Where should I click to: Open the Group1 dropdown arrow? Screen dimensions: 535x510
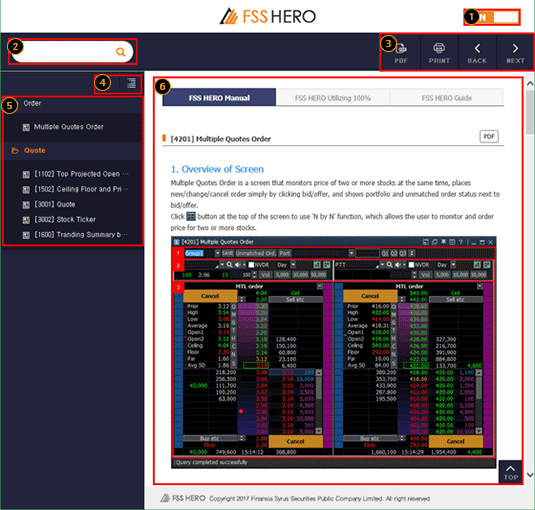217,253
